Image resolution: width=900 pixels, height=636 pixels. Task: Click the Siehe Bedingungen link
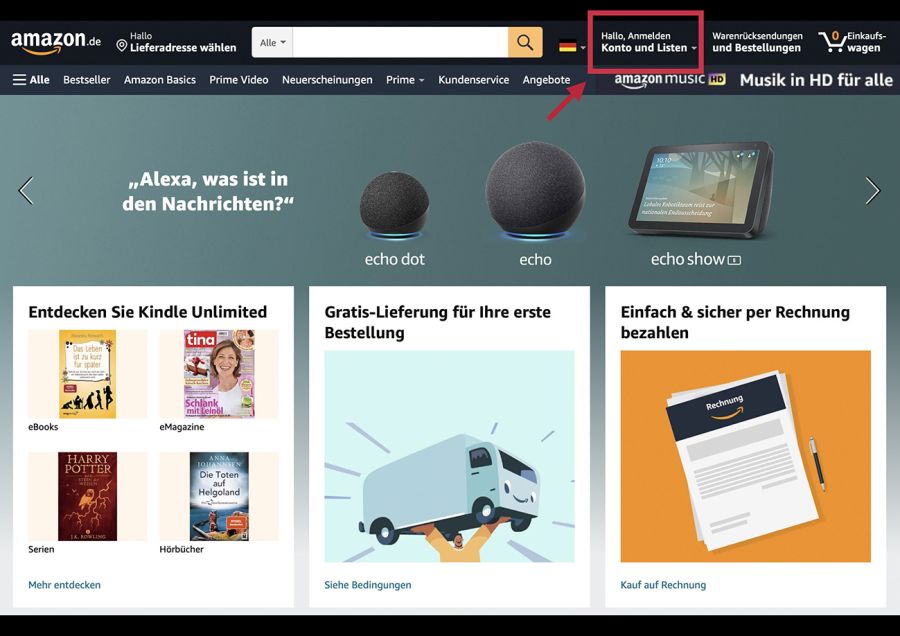tap(368, 585)
